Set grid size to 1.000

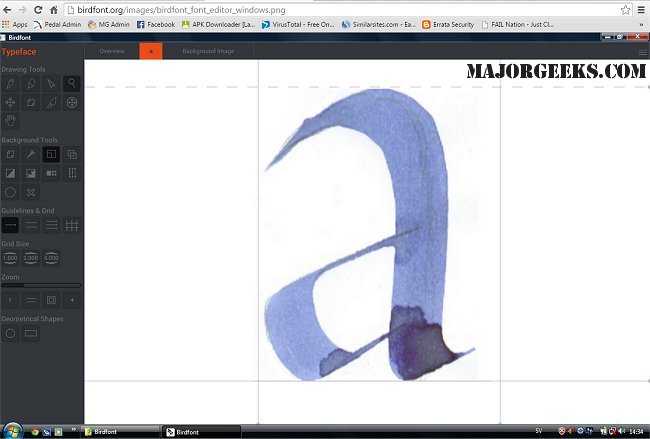(10, 258)
